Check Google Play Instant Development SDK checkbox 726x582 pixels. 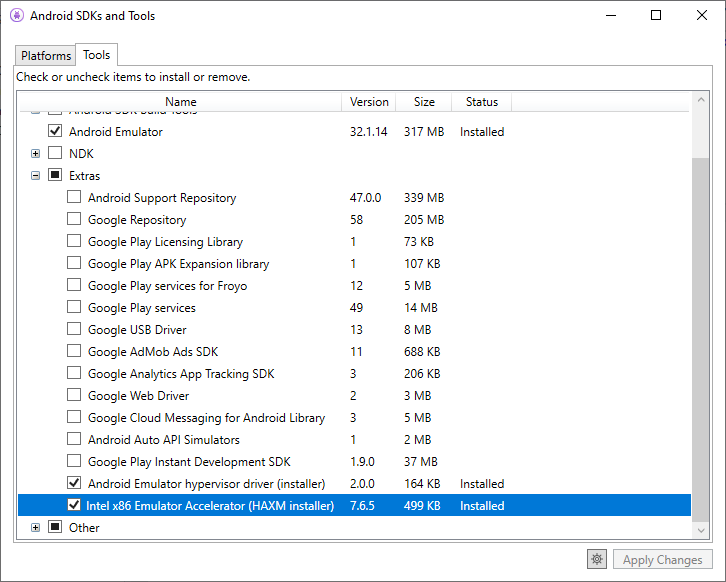(x=74, y=461)
